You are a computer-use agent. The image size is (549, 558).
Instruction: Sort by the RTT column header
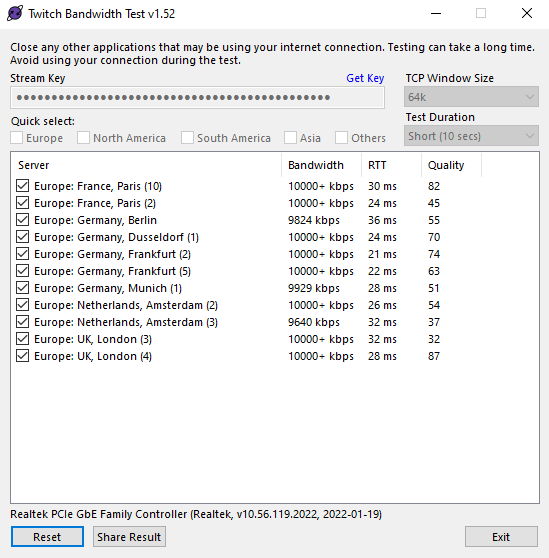(391, 165)
